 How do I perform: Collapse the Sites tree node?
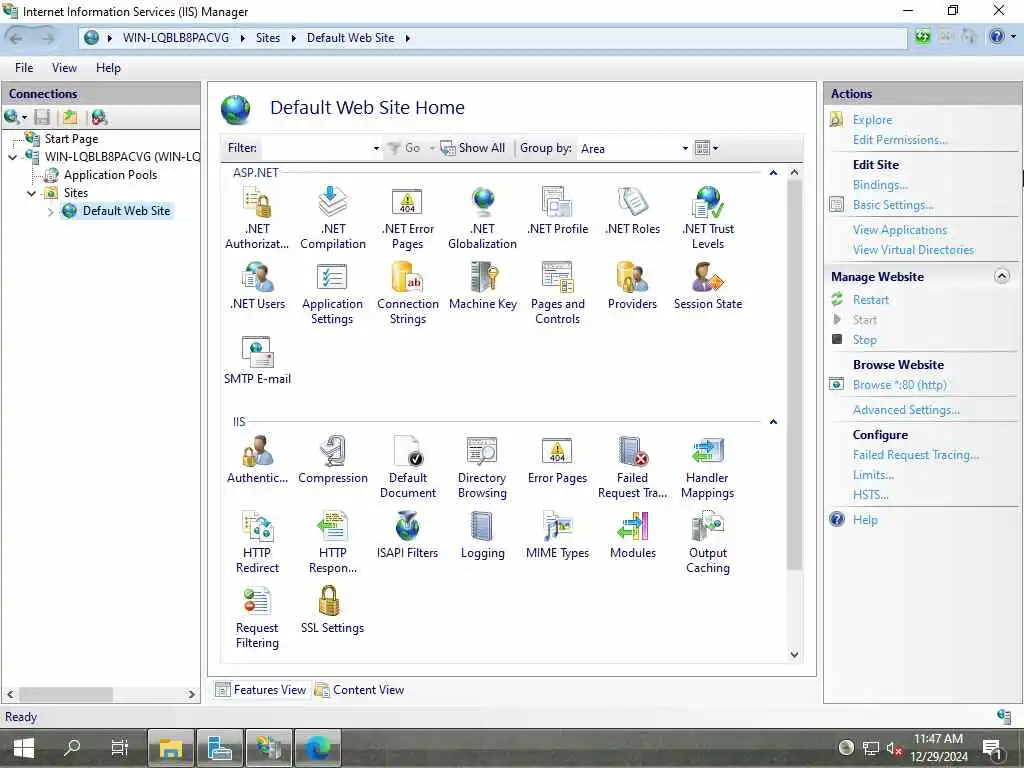pyautogui.click(x=31, y=193)
